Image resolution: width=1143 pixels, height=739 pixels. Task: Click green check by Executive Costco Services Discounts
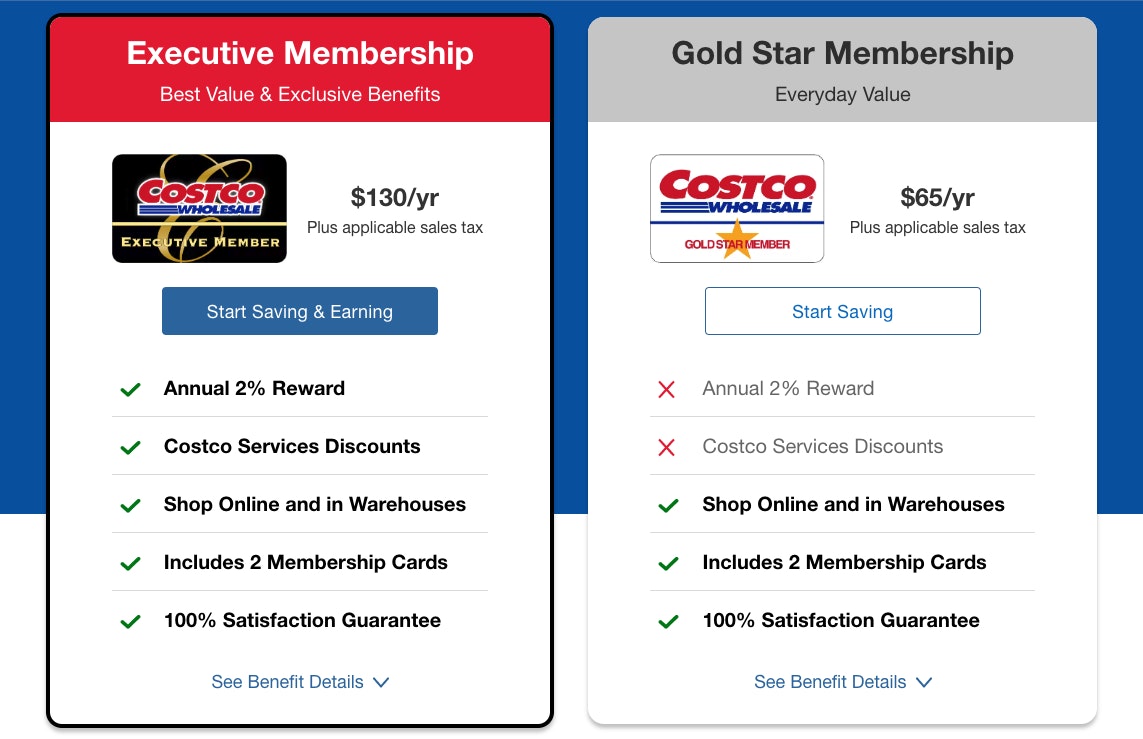130,447
